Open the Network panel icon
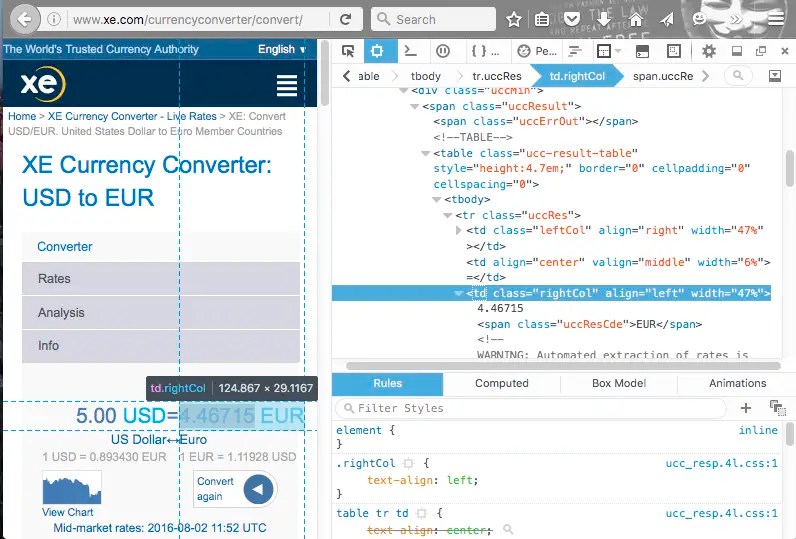 click(575, 51)
